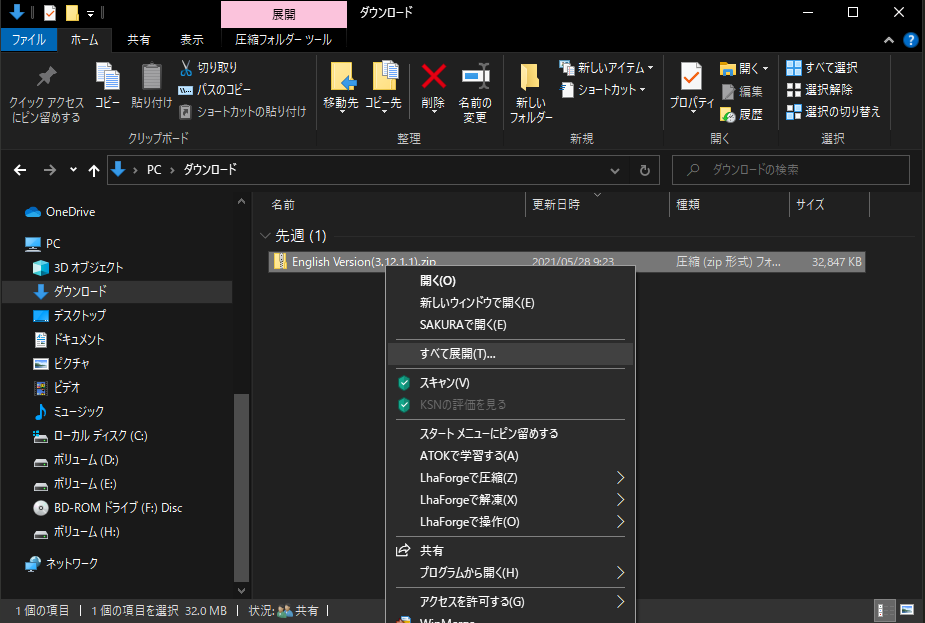Switch to details view in status bar

(885, 609)
